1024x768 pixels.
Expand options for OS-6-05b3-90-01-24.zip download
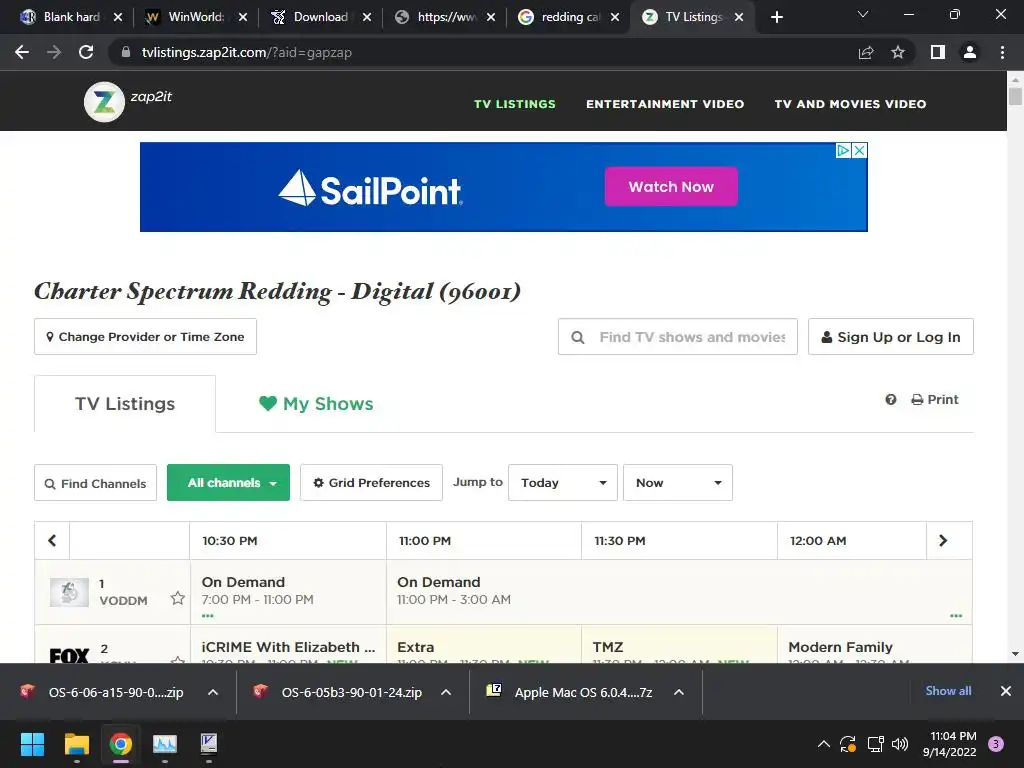(x=446, y=692)
